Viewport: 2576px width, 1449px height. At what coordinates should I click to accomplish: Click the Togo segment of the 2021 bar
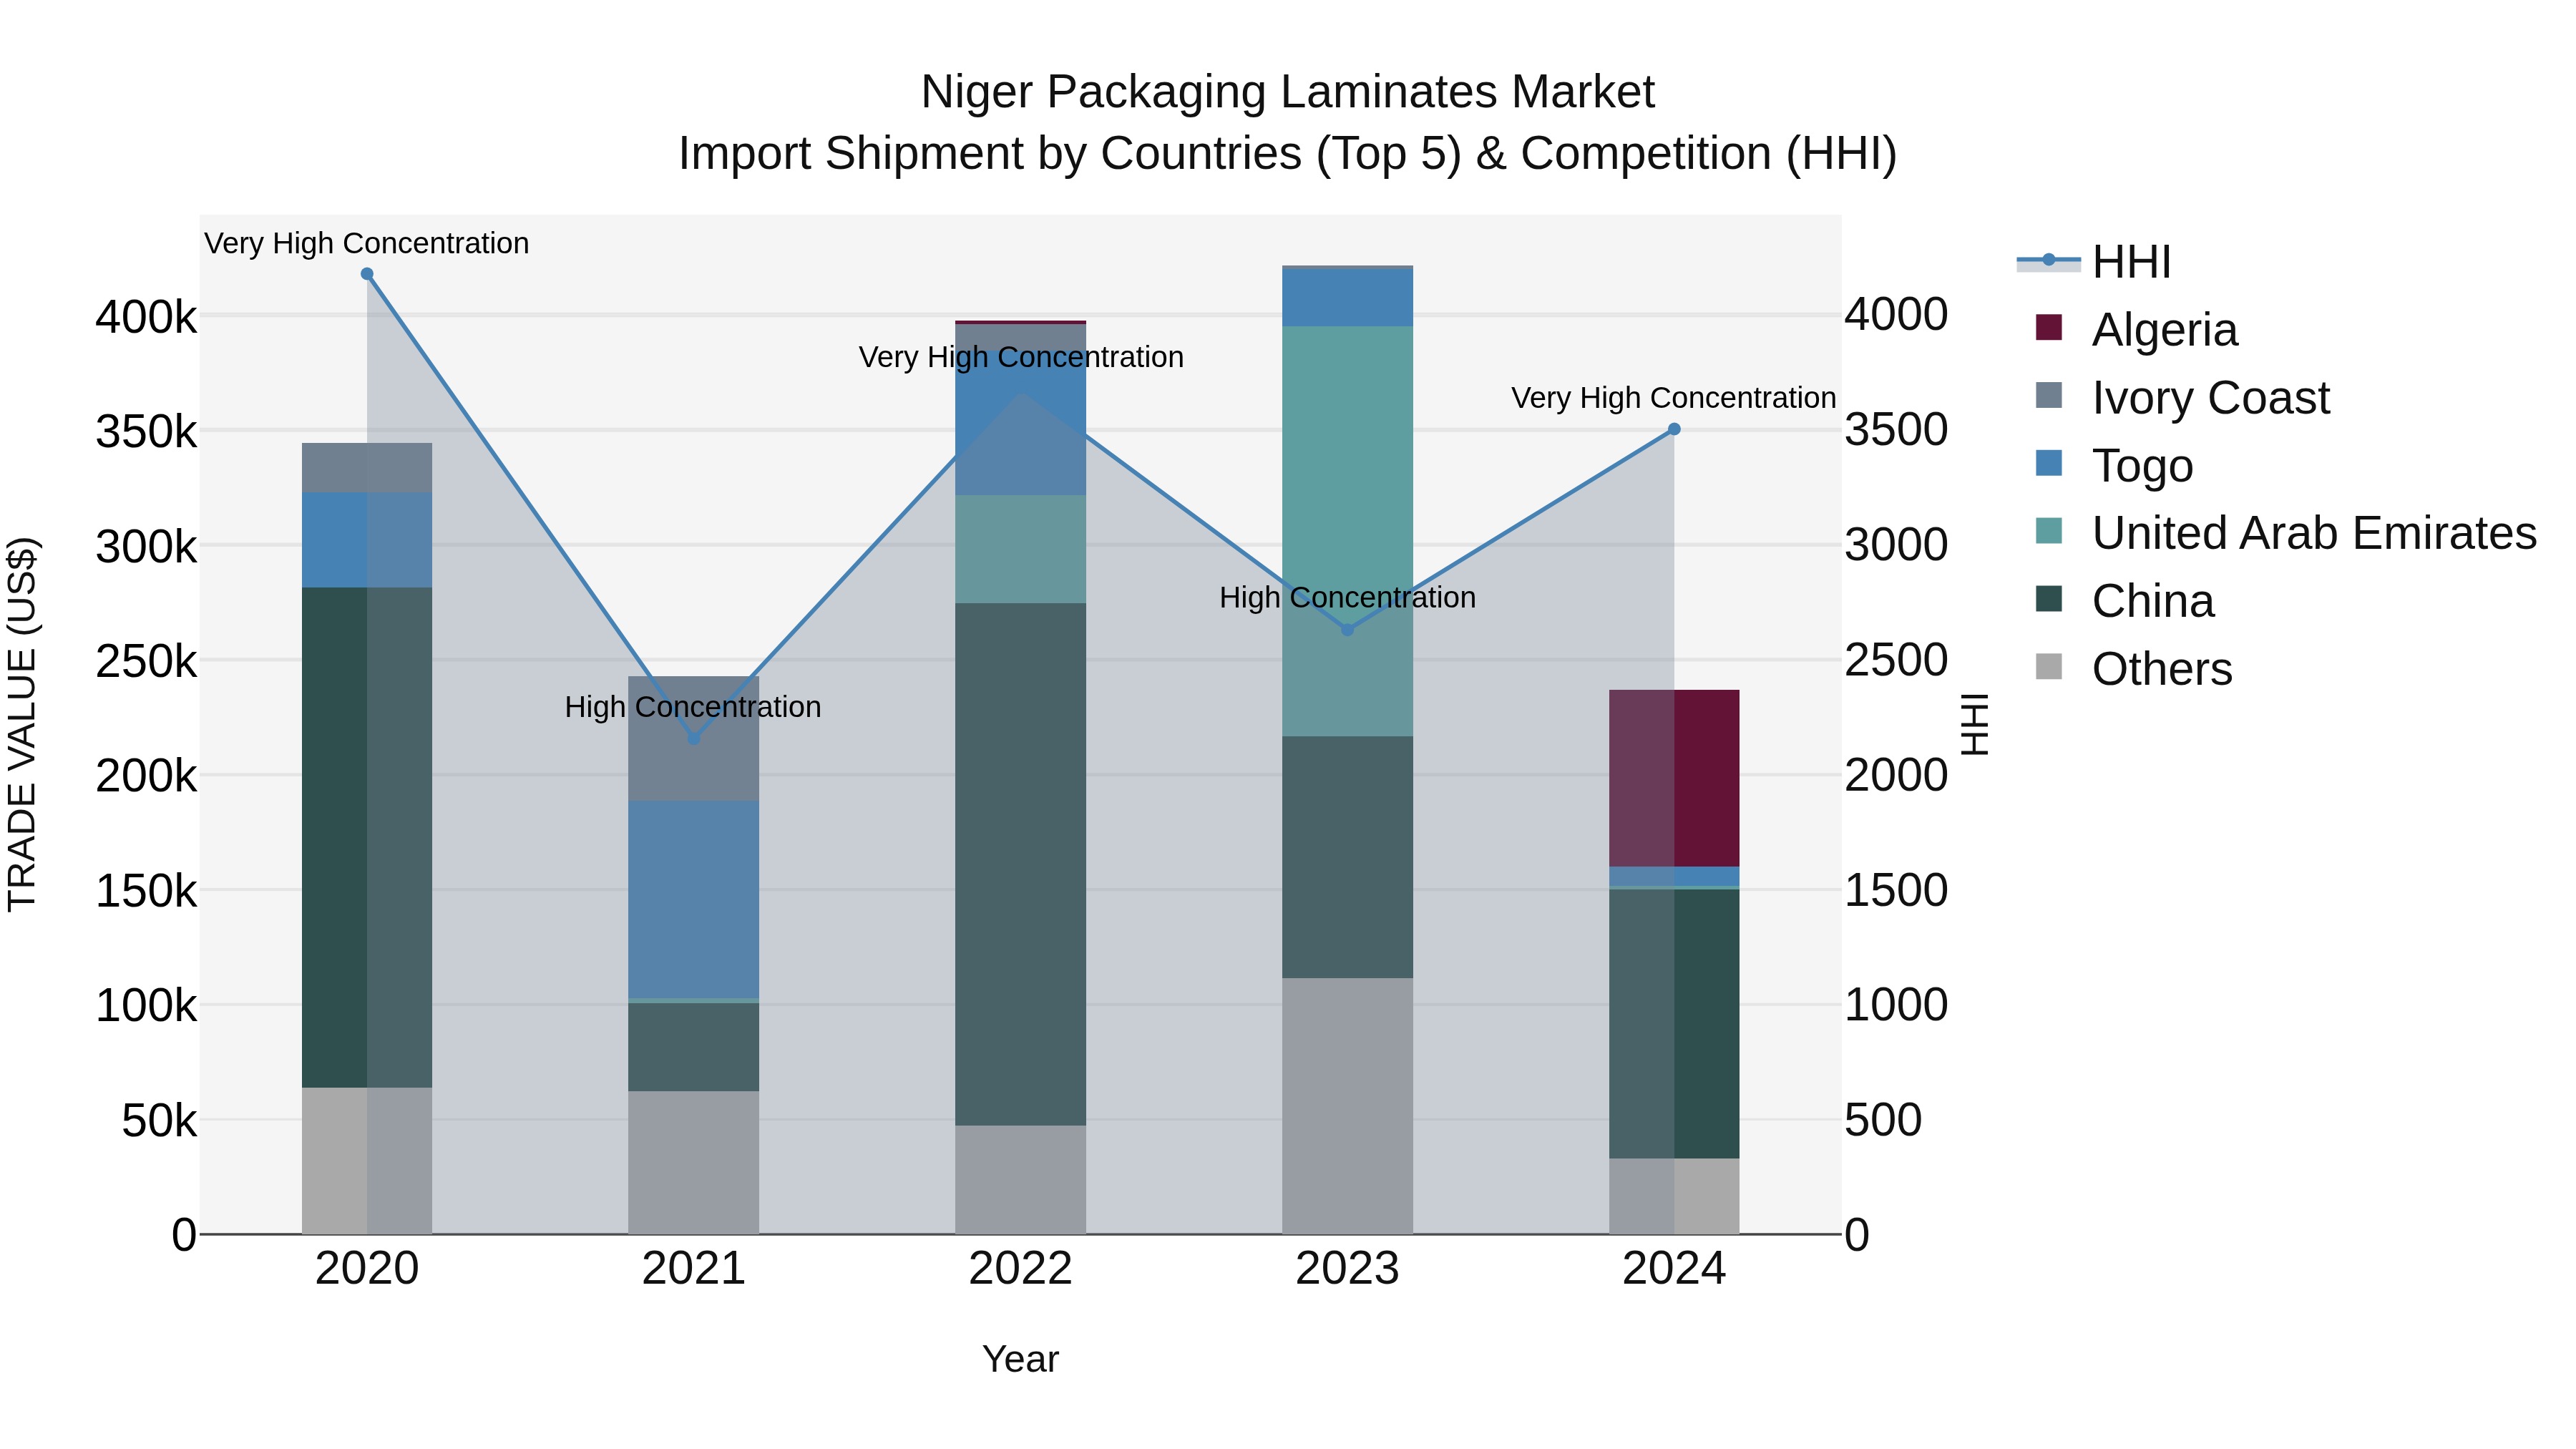(694, 899)
